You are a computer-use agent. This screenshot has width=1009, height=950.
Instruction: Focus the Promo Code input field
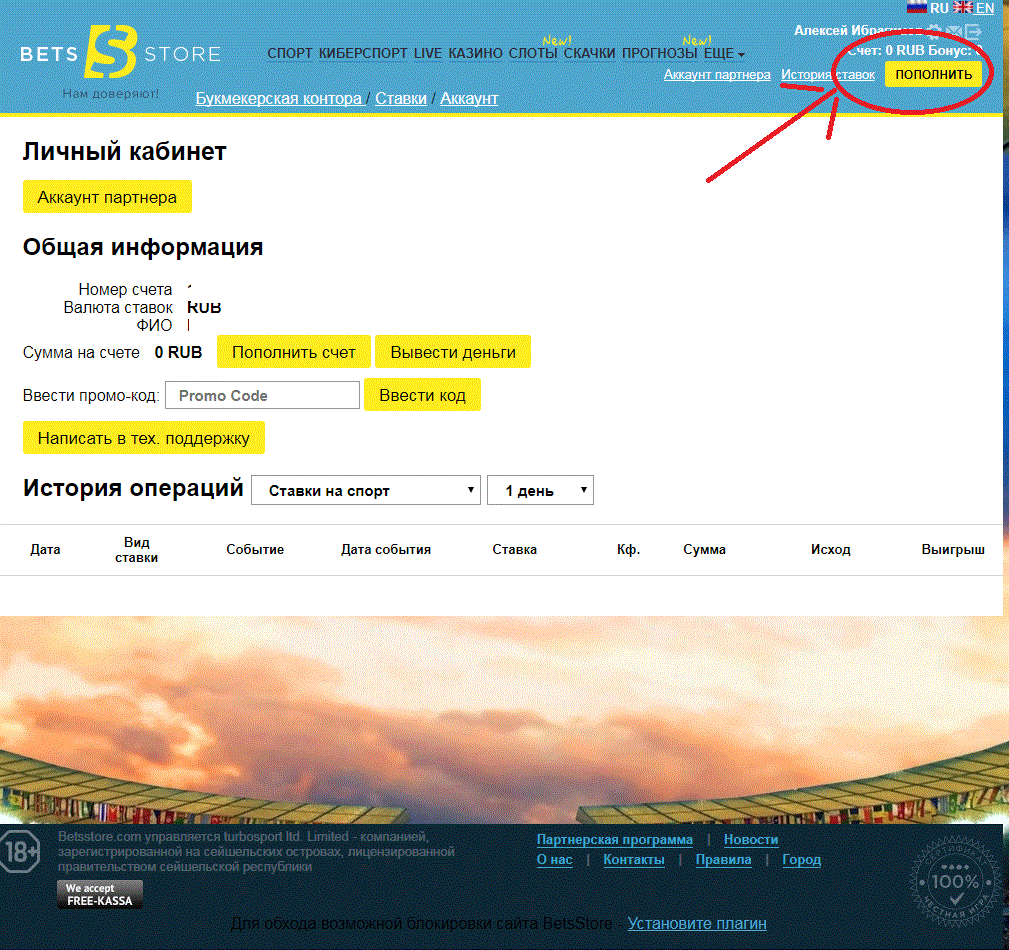click(x=263, y=395)
